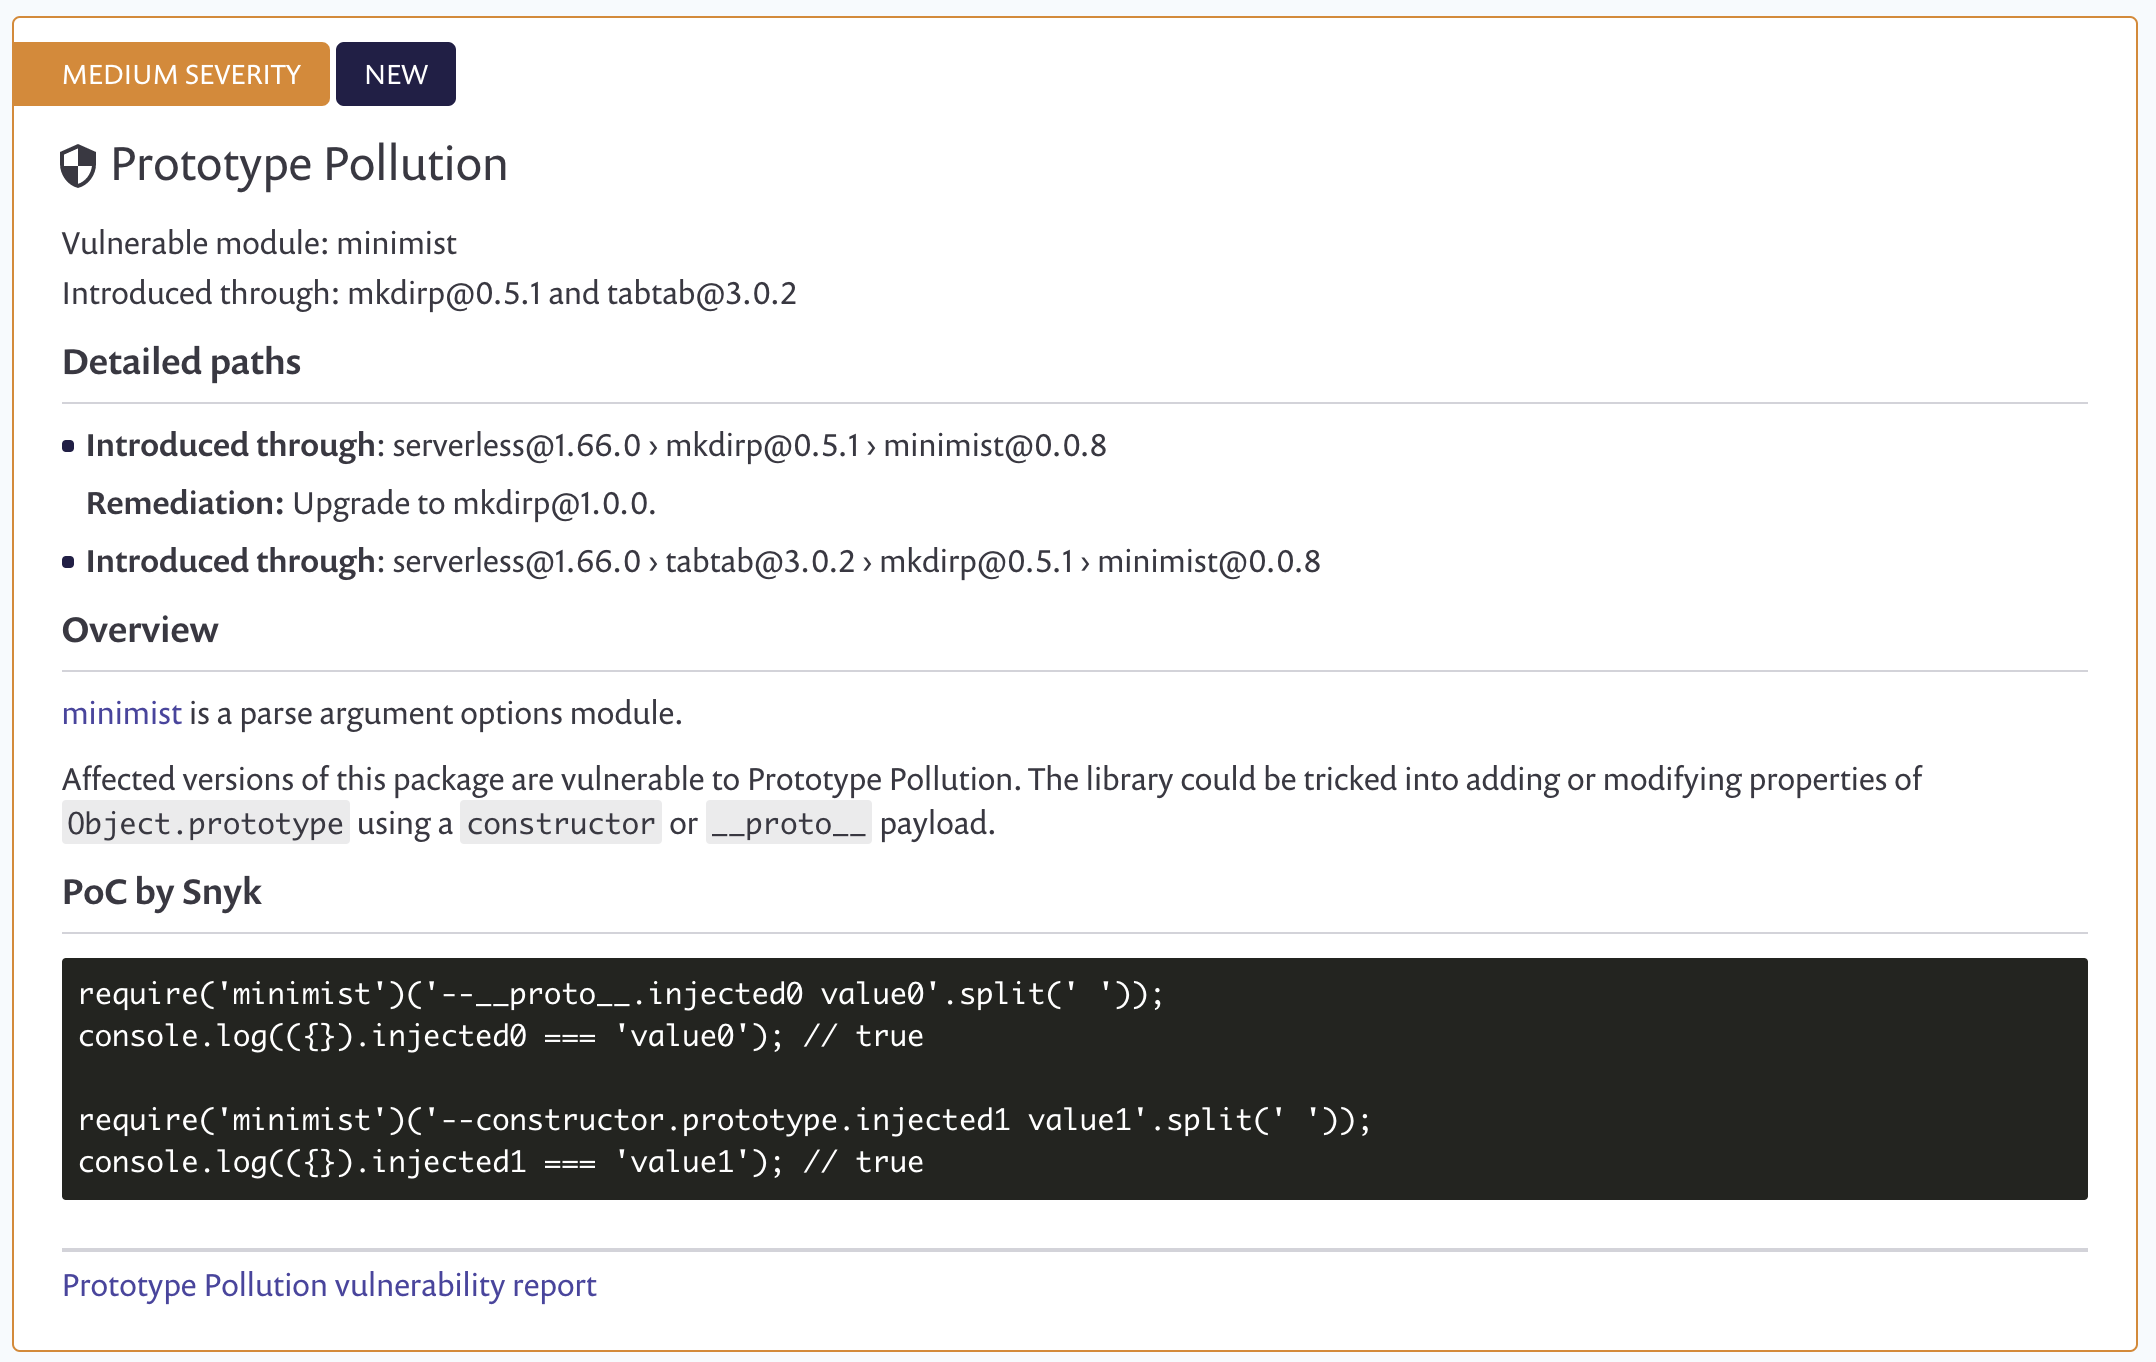Viewport: 2156px width, 1362px height.
Task: Click the Remediation upgrade to mkdirp@1.0.0 text
Action: [372, 503]
